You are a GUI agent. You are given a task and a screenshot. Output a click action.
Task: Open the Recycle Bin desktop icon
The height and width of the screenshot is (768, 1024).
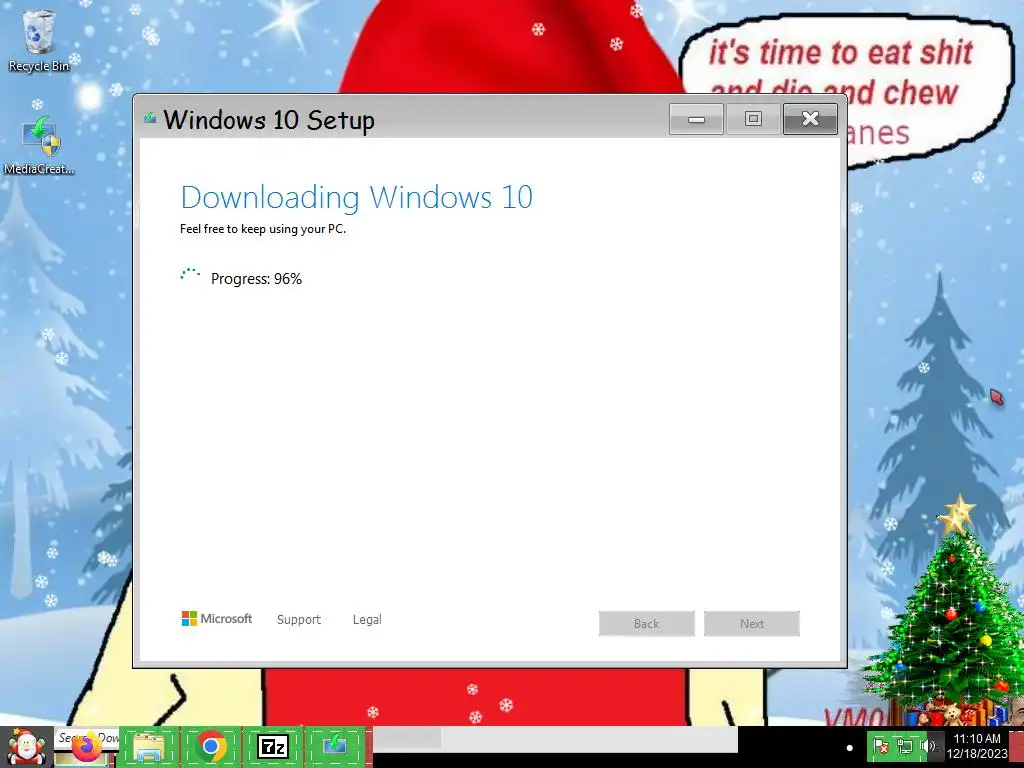click(39, 40)
